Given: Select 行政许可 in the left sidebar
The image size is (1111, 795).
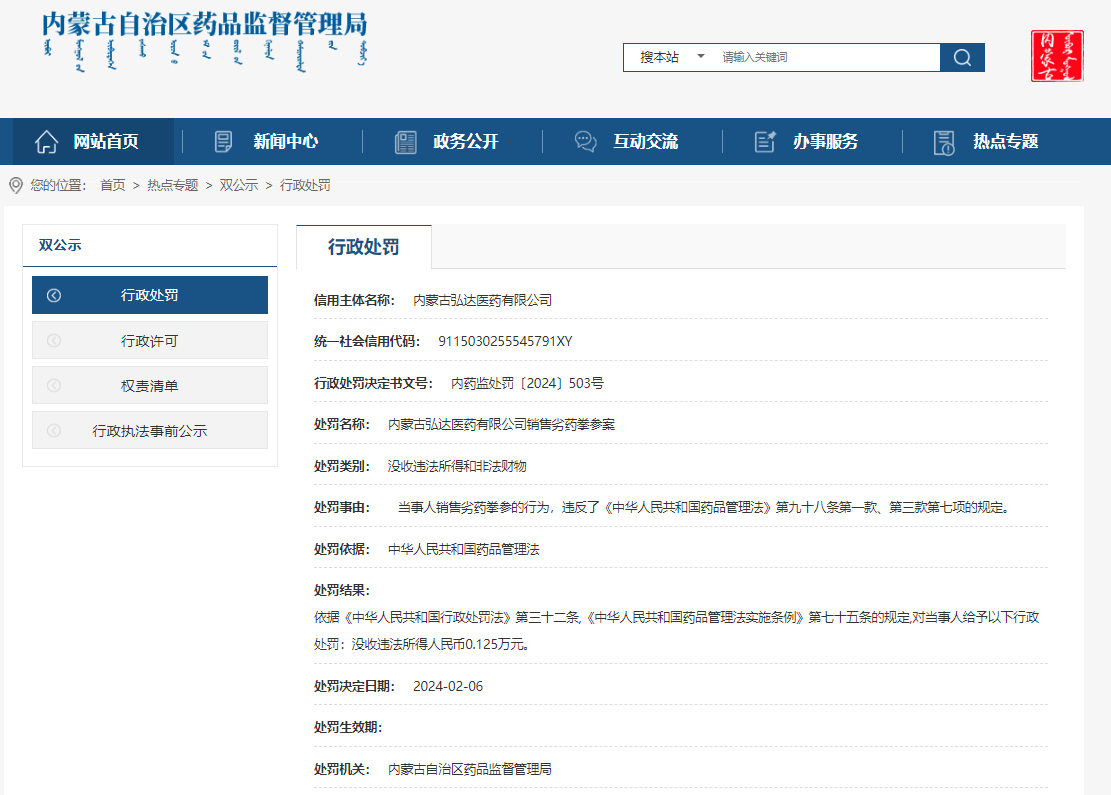Looking at the screenshot, I should (x=150, y=341).
